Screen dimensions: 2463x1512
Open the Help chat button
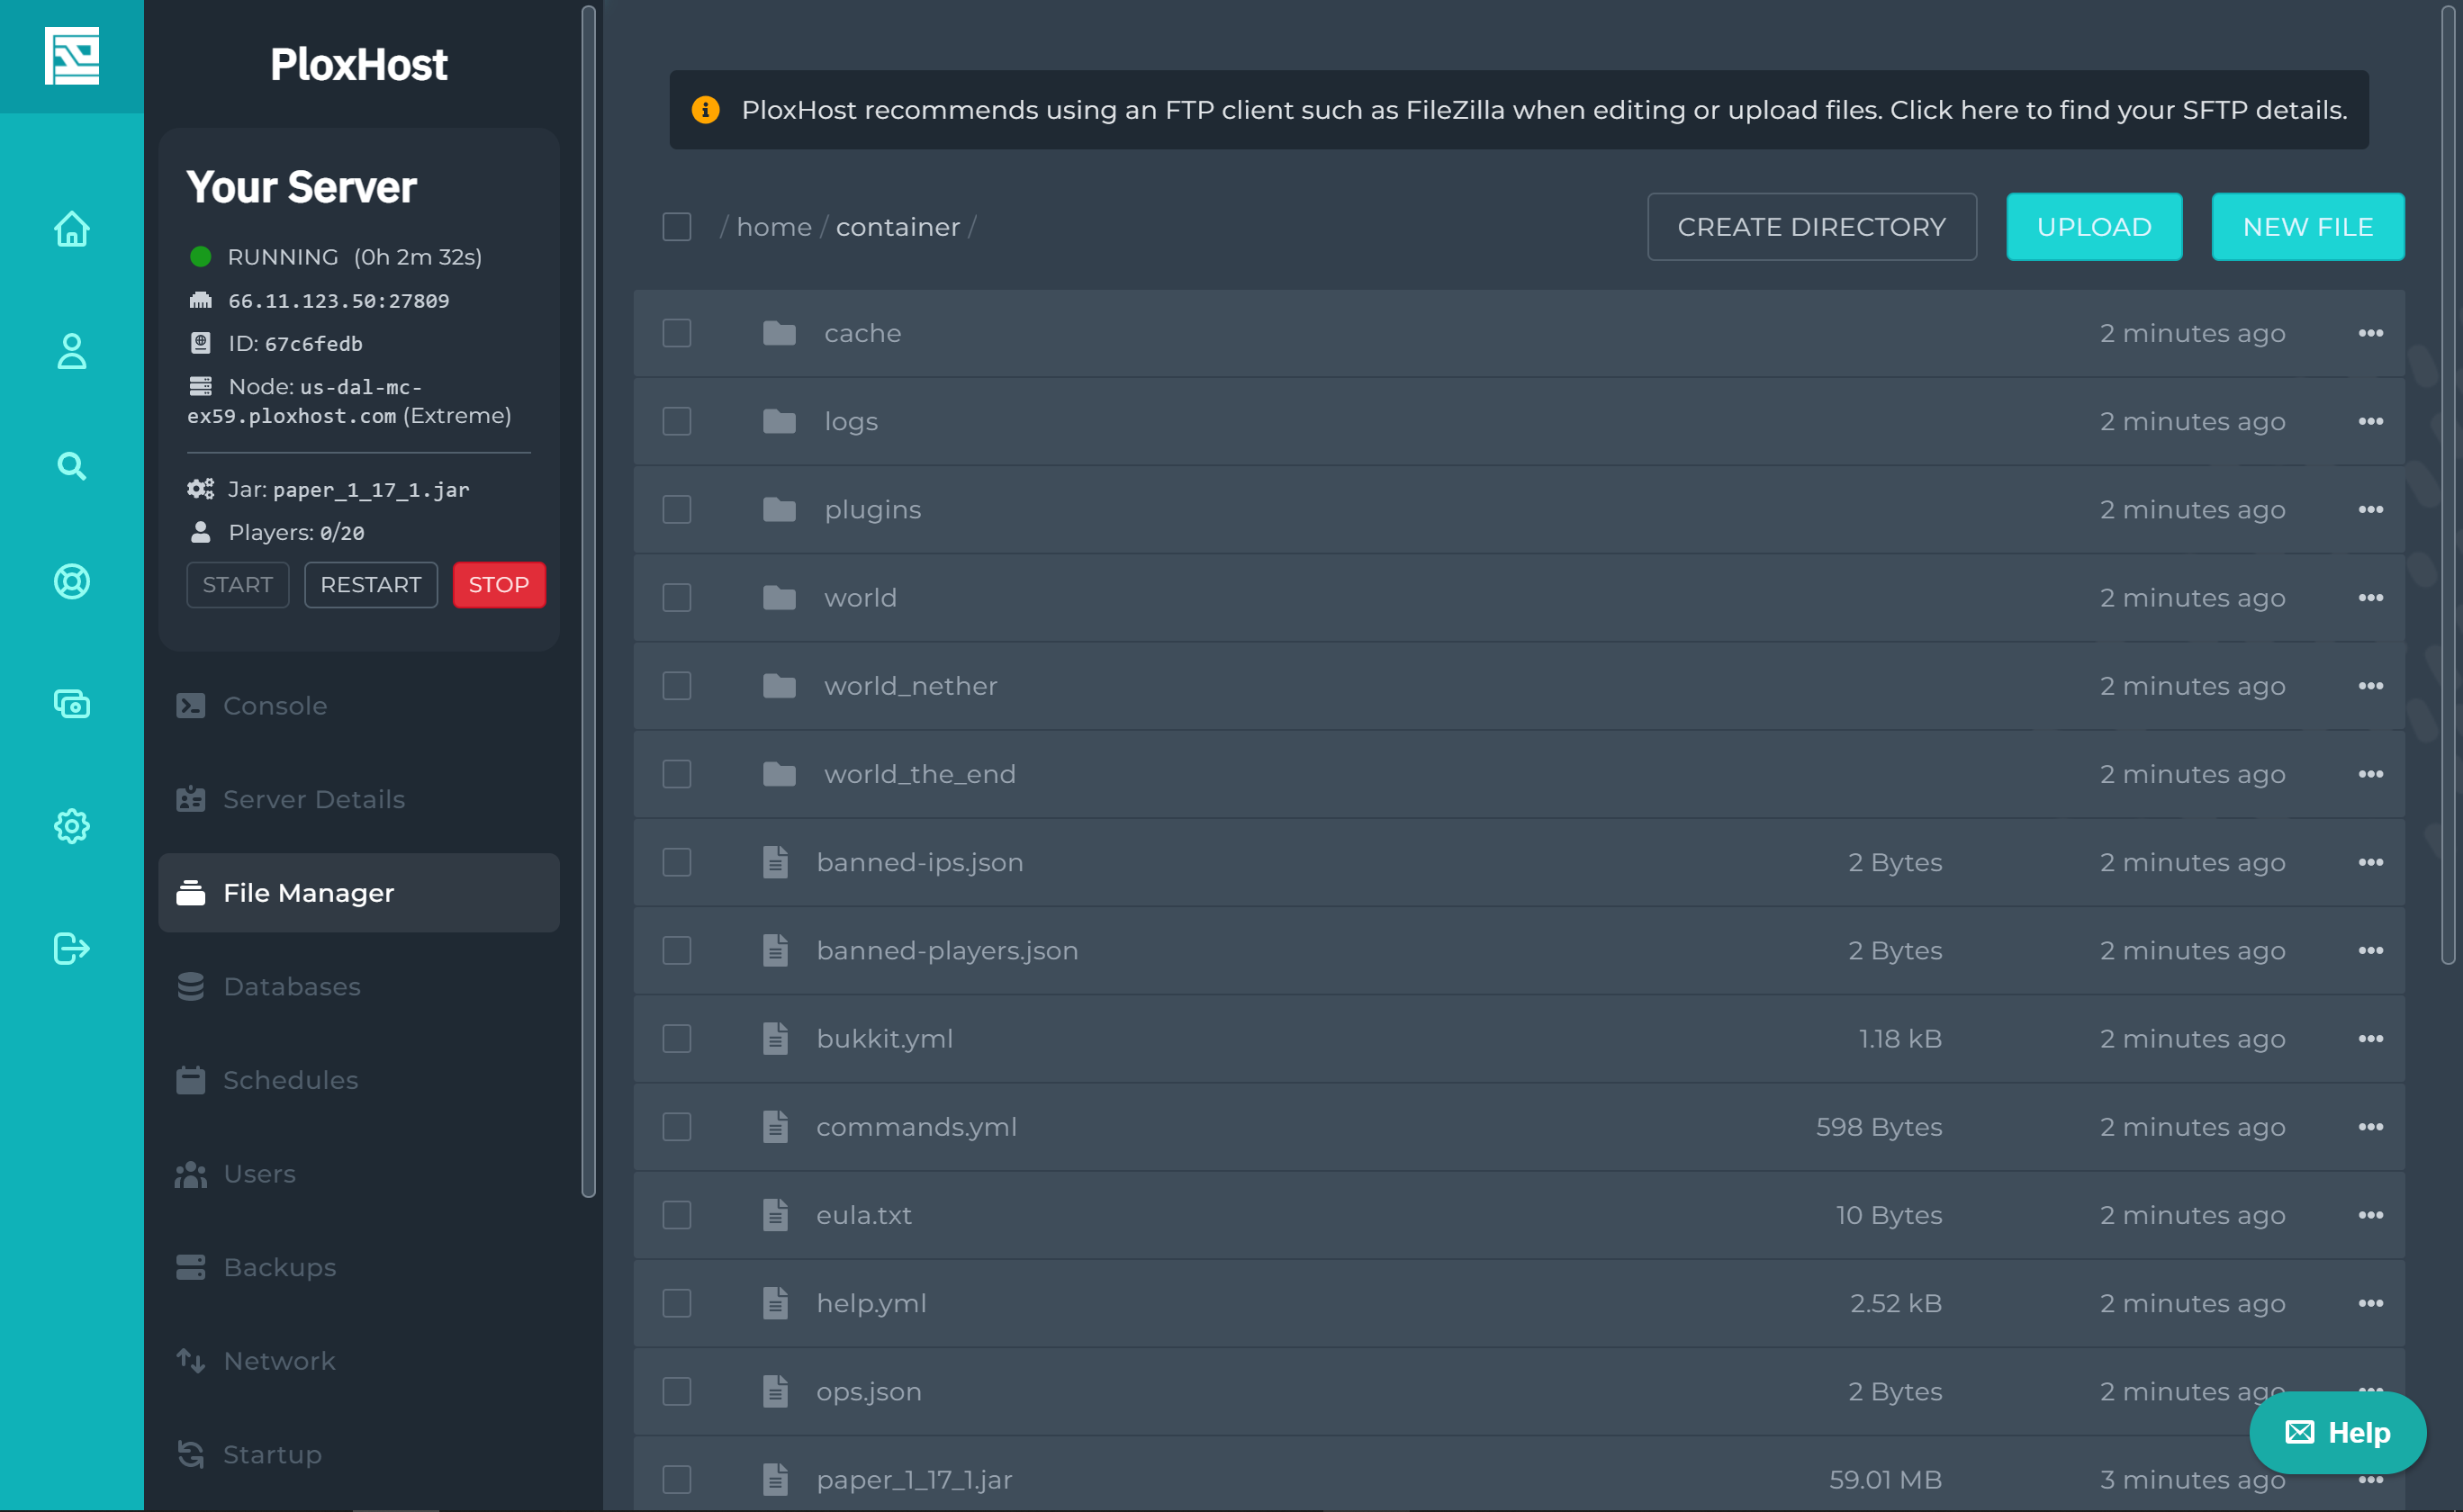(2337, 1432)
